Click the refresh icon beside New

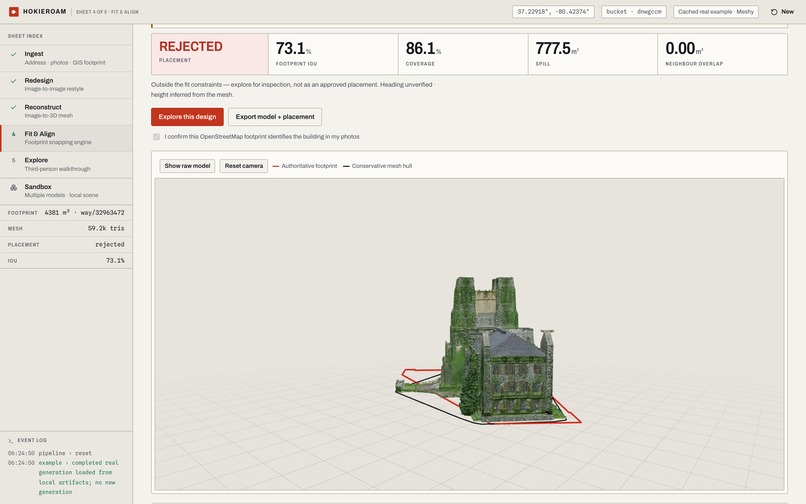point(774,12)
